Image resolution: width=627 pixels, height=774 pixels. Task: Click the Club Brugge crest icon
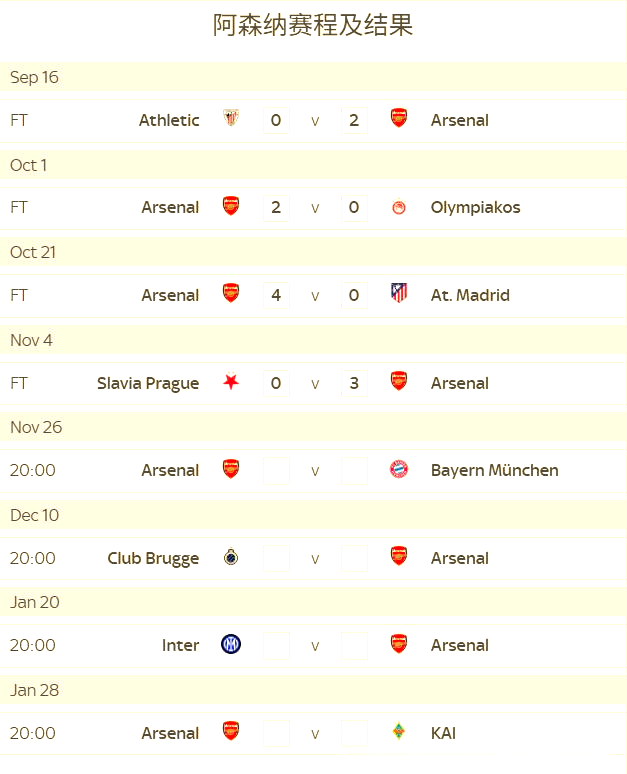click(231, 557)
